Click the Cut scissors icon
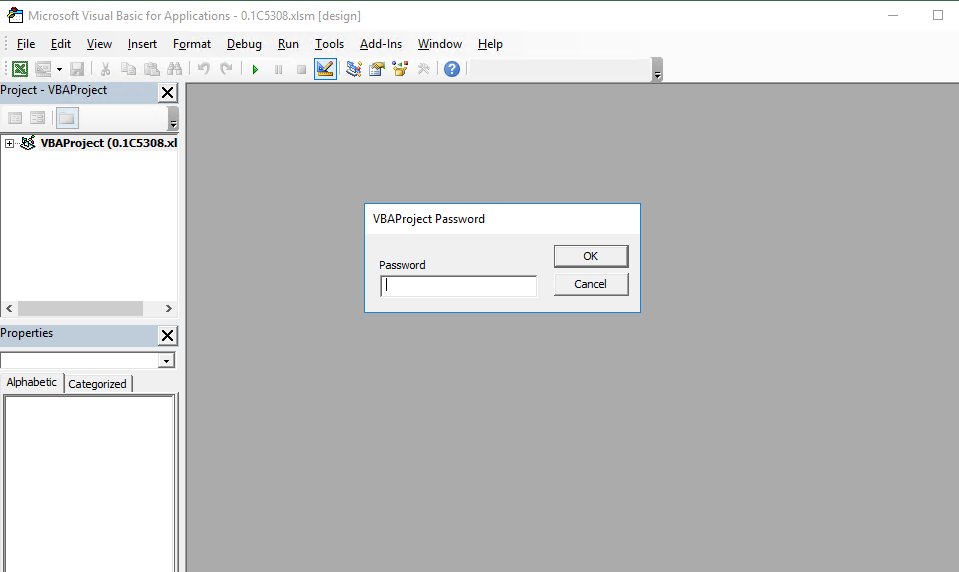This screenshot has width=959, height=572. pos(105,69)
